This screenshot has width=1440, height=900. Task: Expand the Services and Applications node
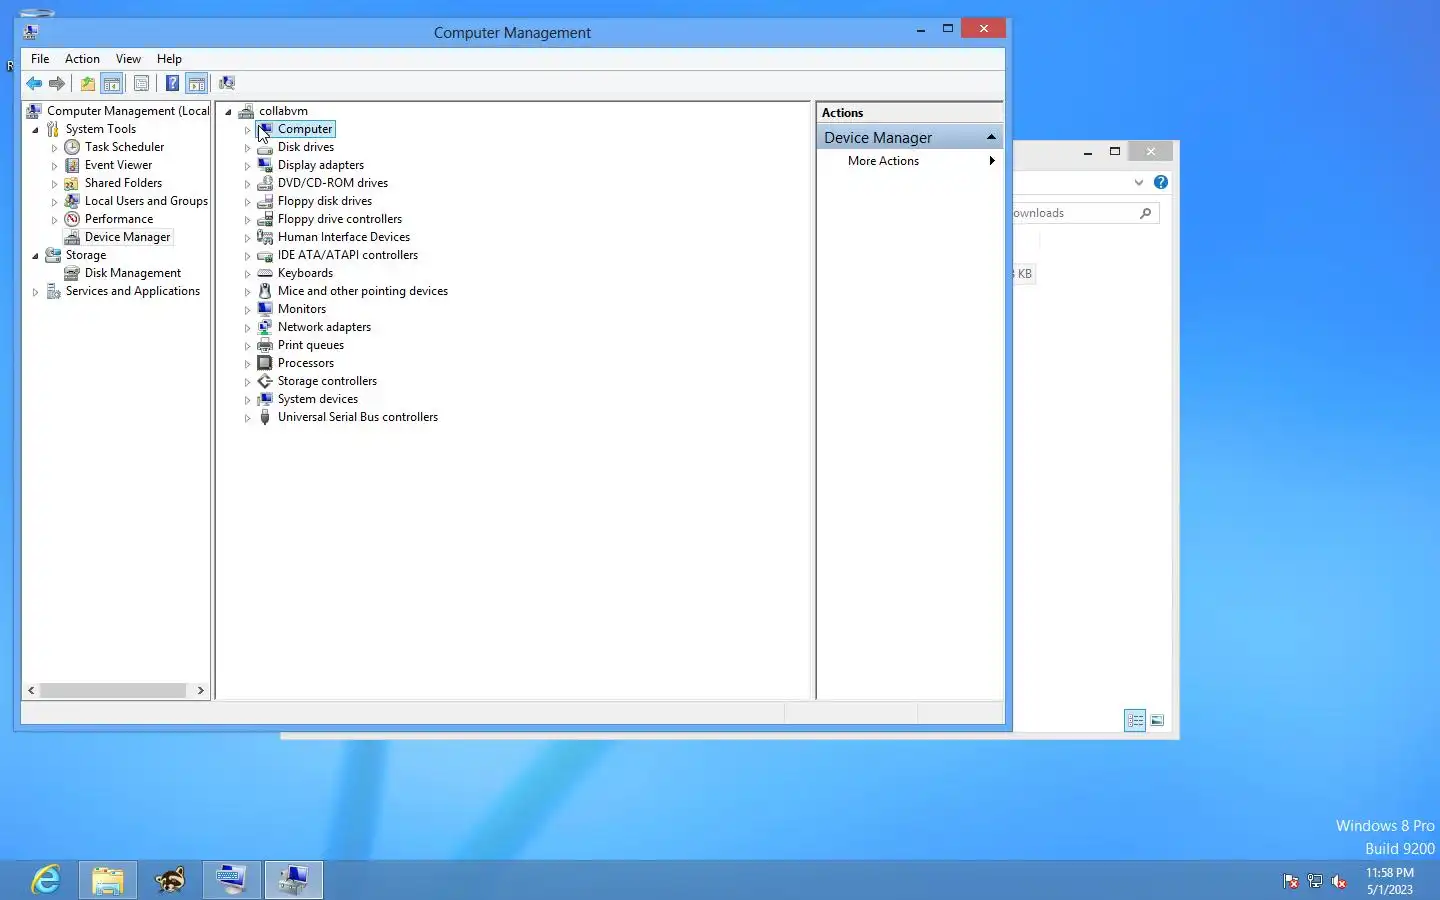[x=36, y=292]
